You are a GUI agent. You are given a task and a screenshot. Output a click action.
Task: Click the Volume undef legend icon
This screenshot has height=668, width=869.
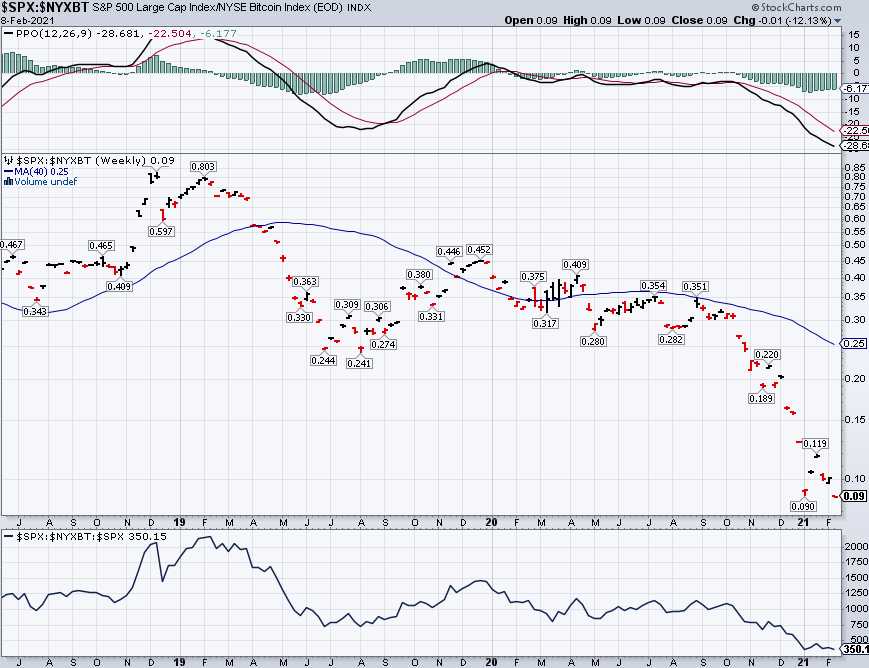point(8,181)
